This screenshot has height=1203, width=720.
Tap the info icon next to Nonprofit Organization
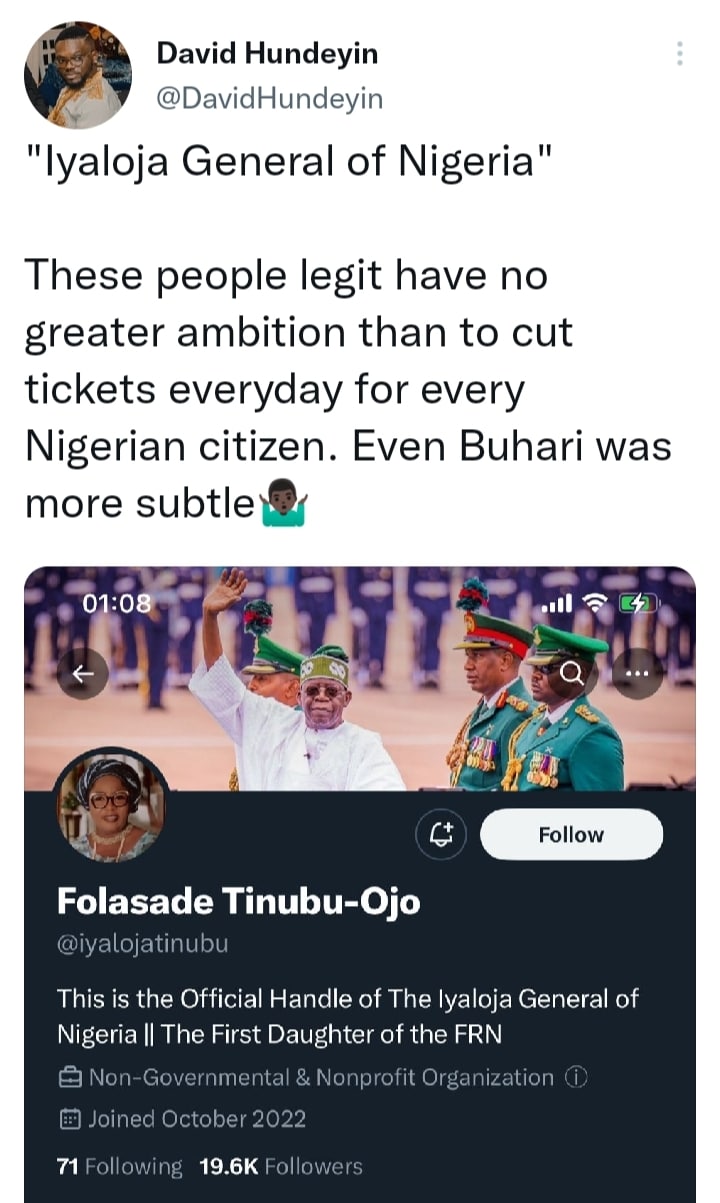point(576,1077)
